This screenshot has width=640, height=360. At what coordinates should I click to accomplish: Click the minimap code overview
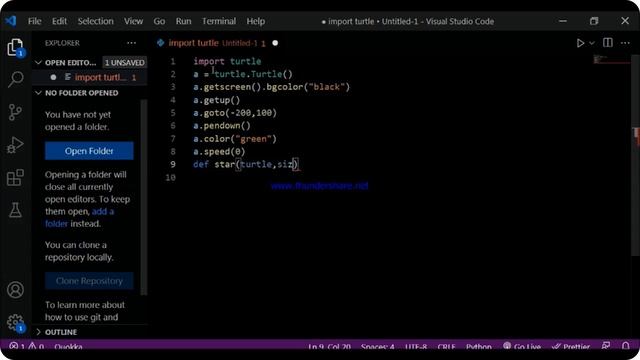611,60
